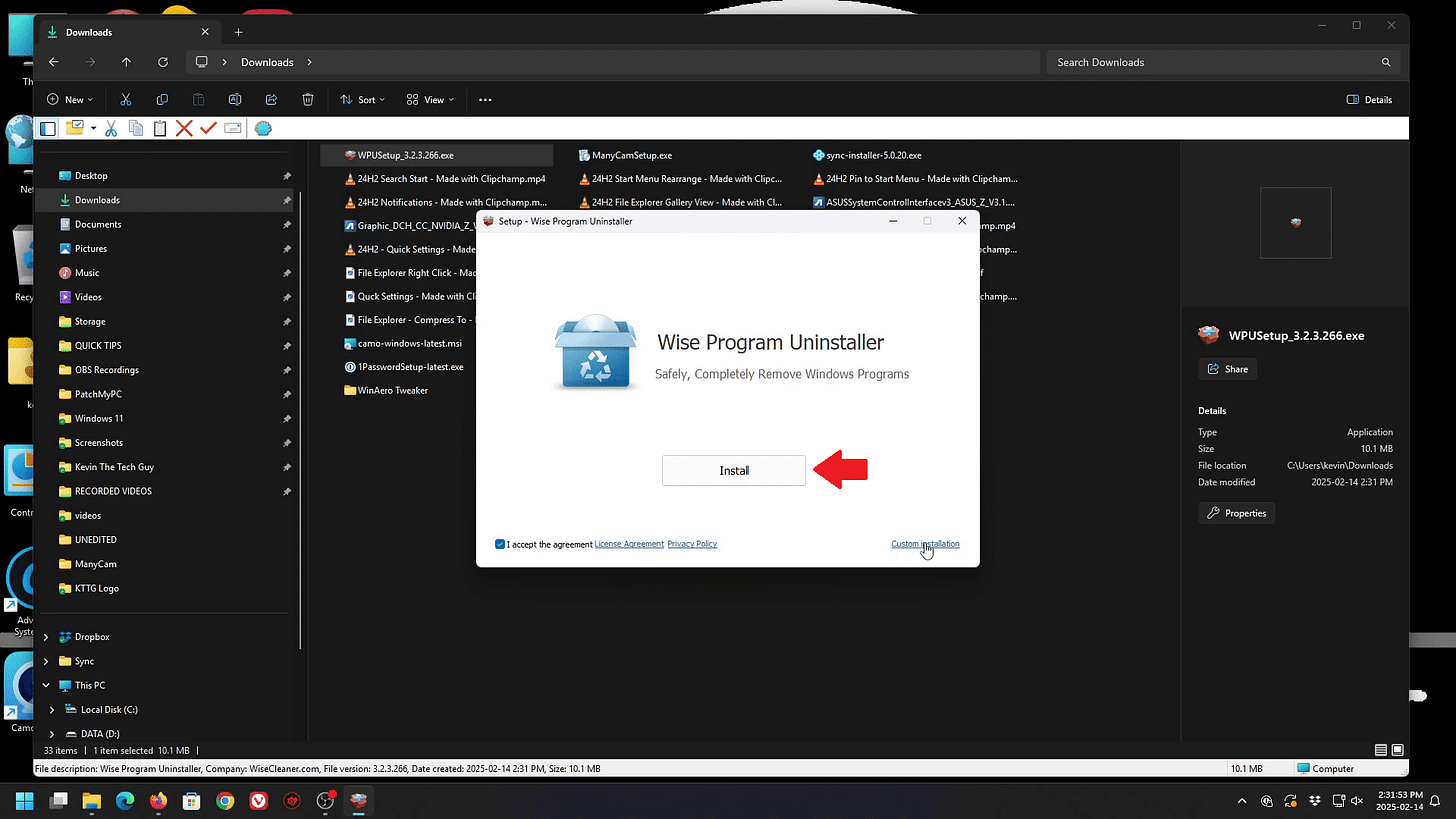The width and height of the screenshot is (1456, 819).
Task: Open the Privacy Policy link
Action: [x=692, y=544]
